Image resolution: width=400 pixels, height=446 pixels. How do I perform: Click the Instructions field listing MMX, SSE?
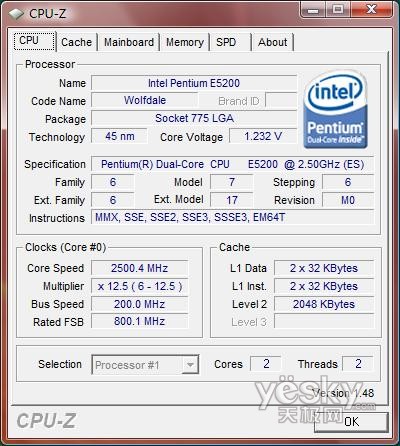[233, 217]
